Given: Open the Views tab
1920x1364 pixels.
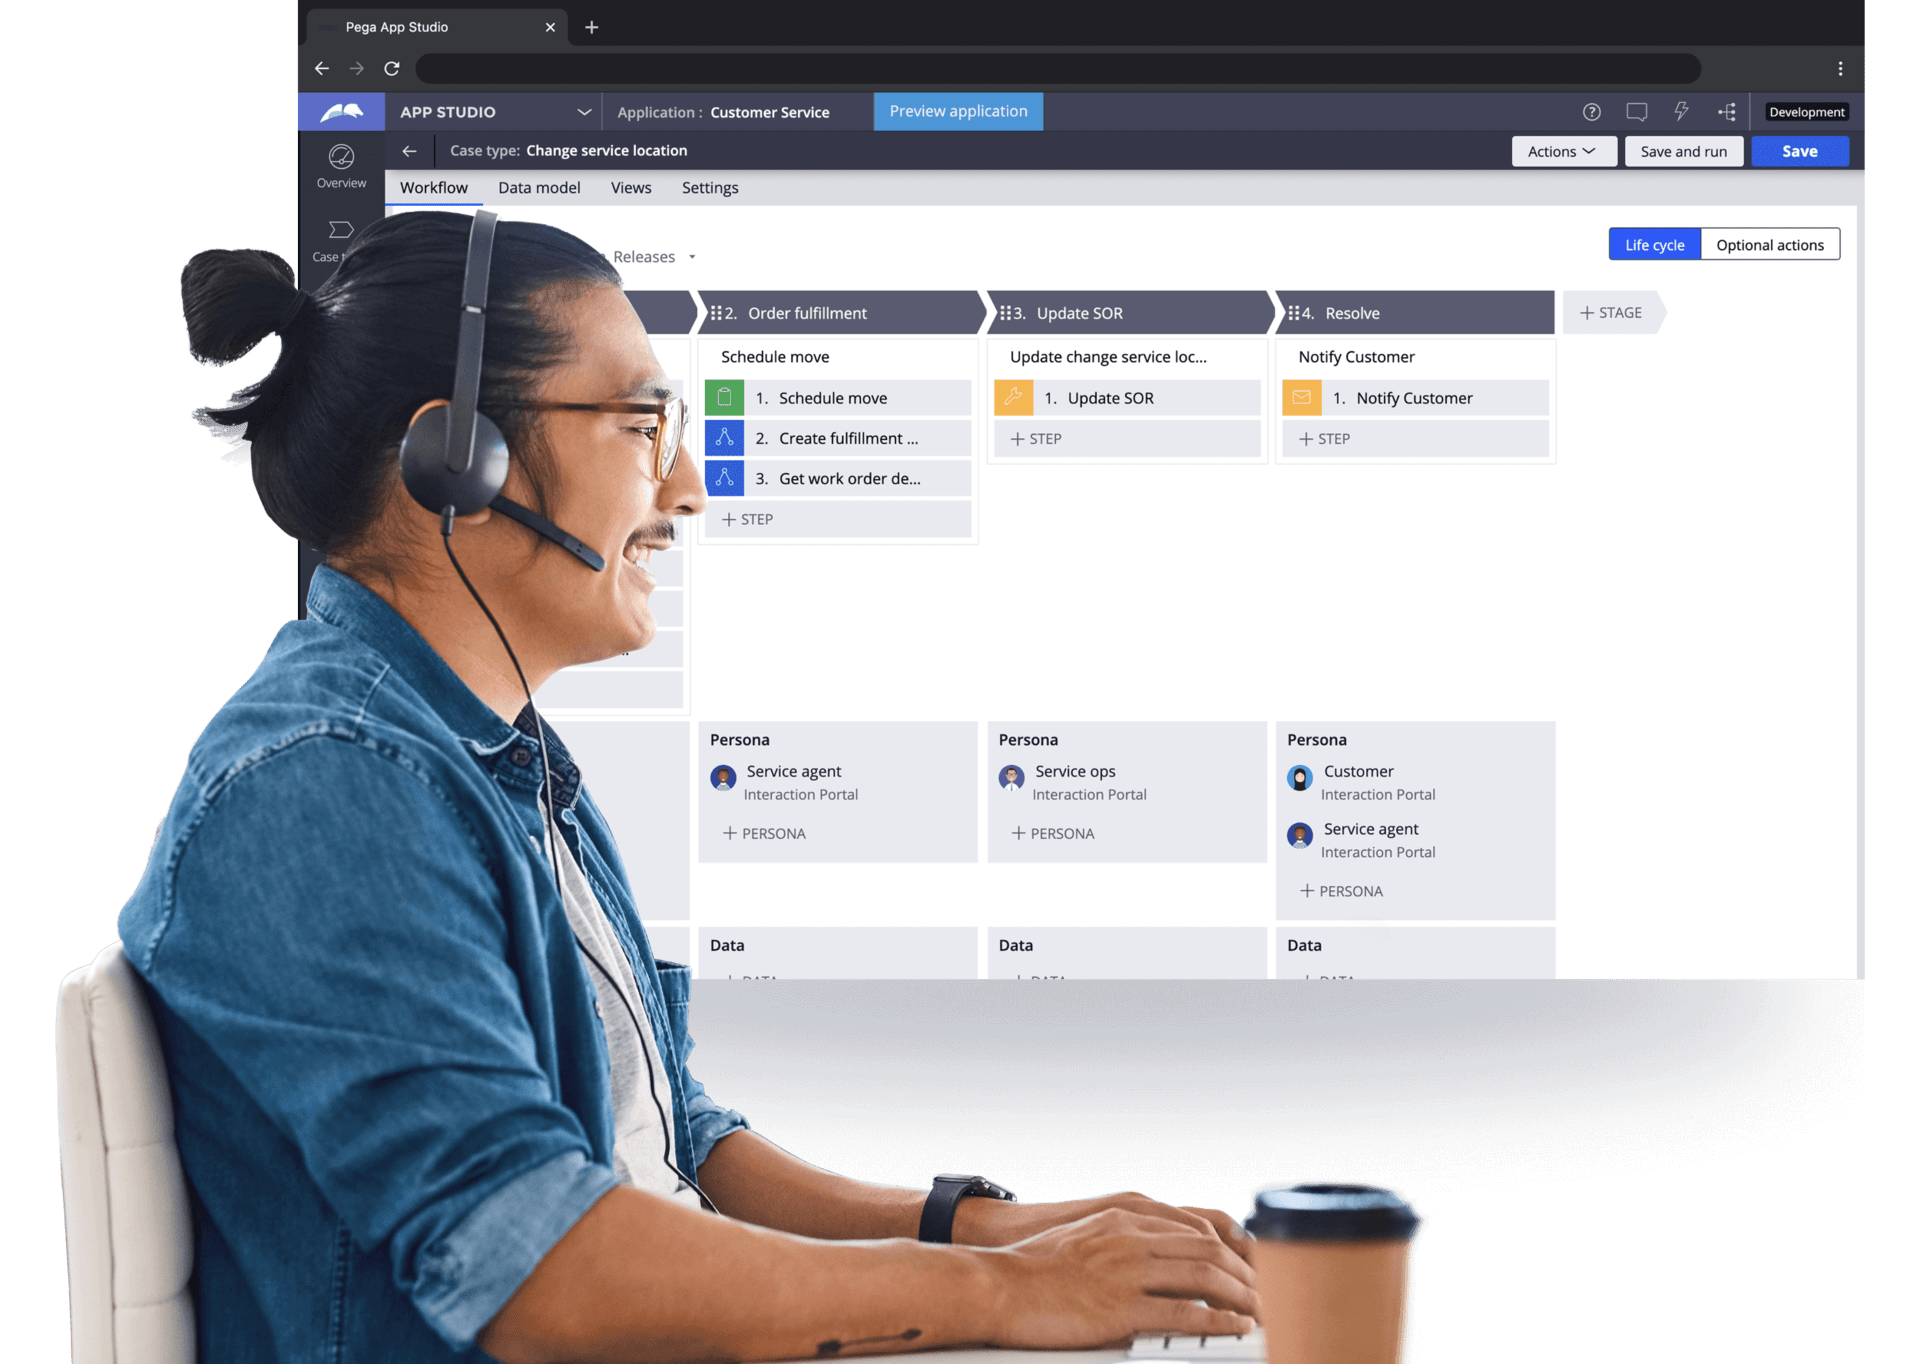Looking at the screenshot, I should pyautogui.click(x=631, y=188).
